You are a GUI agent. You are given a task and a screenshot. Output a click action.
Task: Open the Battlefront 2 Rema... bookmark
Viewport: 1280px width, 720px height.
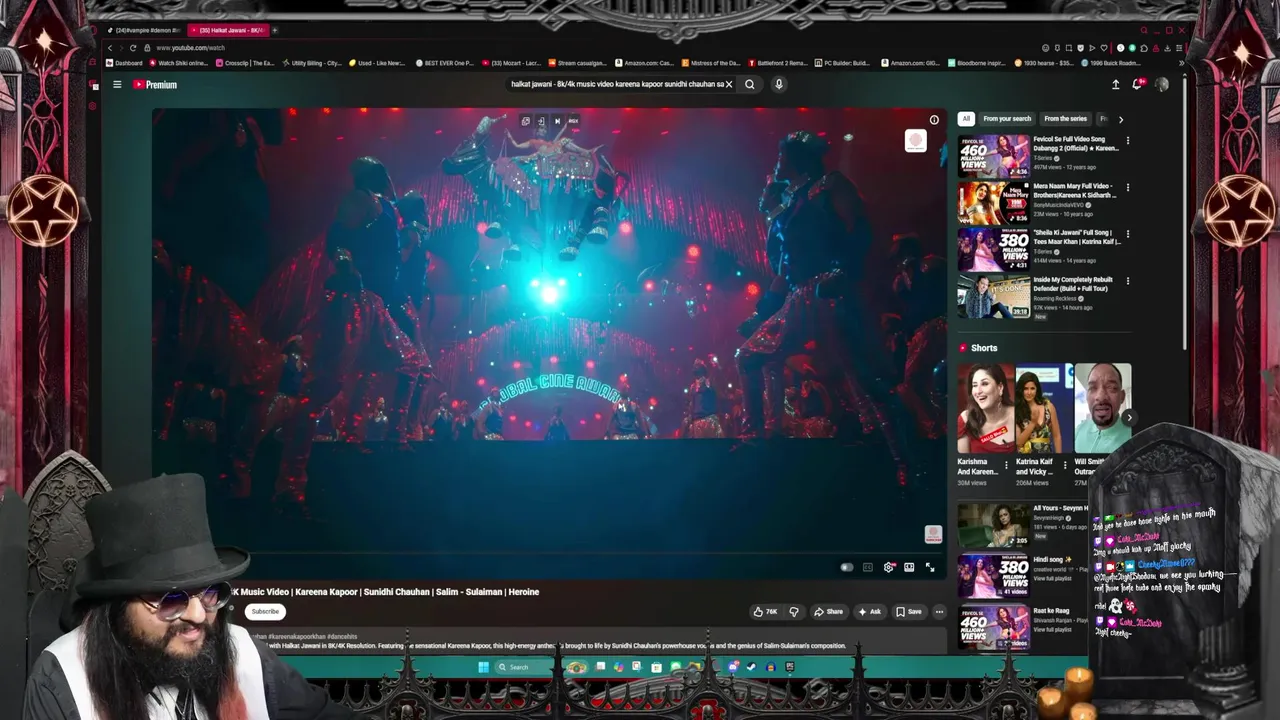coord(776,63)
